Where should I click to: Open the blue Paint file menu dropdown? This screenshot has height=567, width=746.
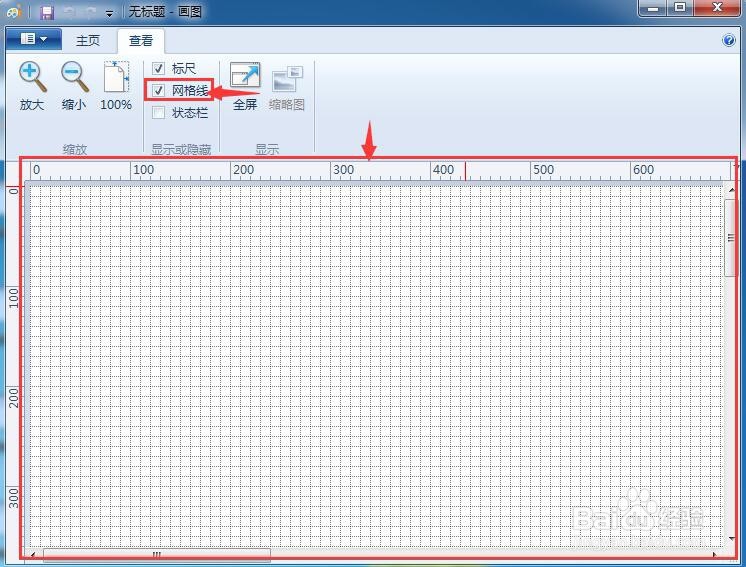tap(34, 39)
